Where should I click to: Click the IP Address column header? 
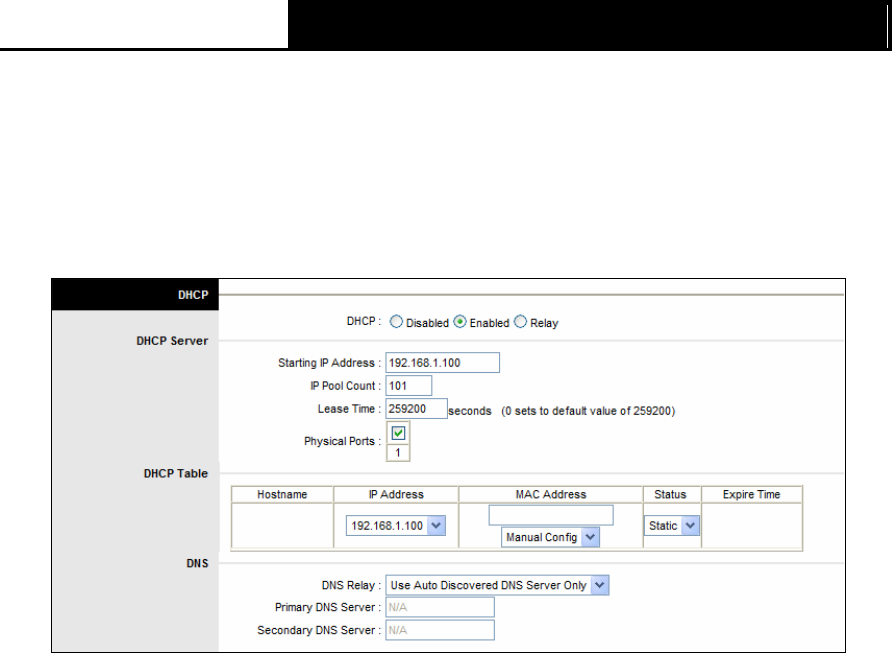[396, 494]
